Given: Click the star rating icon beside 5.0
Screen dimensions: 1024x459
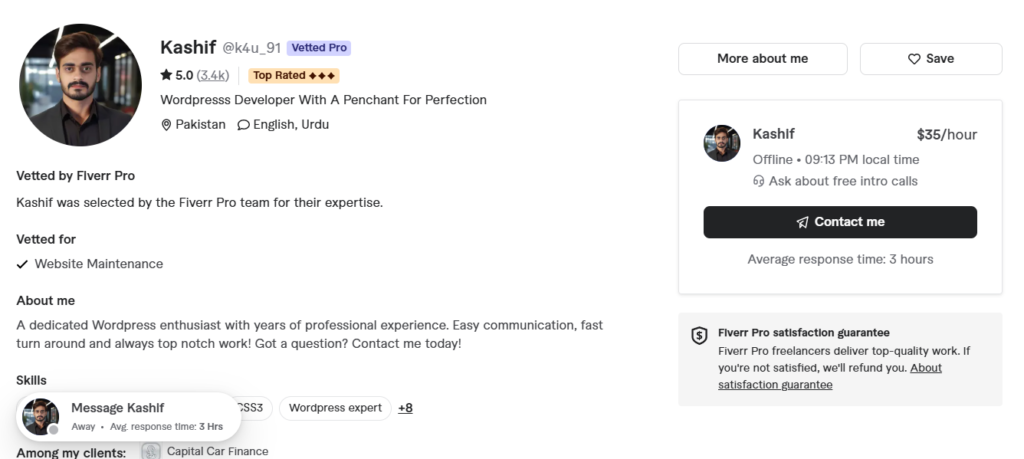Looking at the screenshot, I should click(166, 75).
